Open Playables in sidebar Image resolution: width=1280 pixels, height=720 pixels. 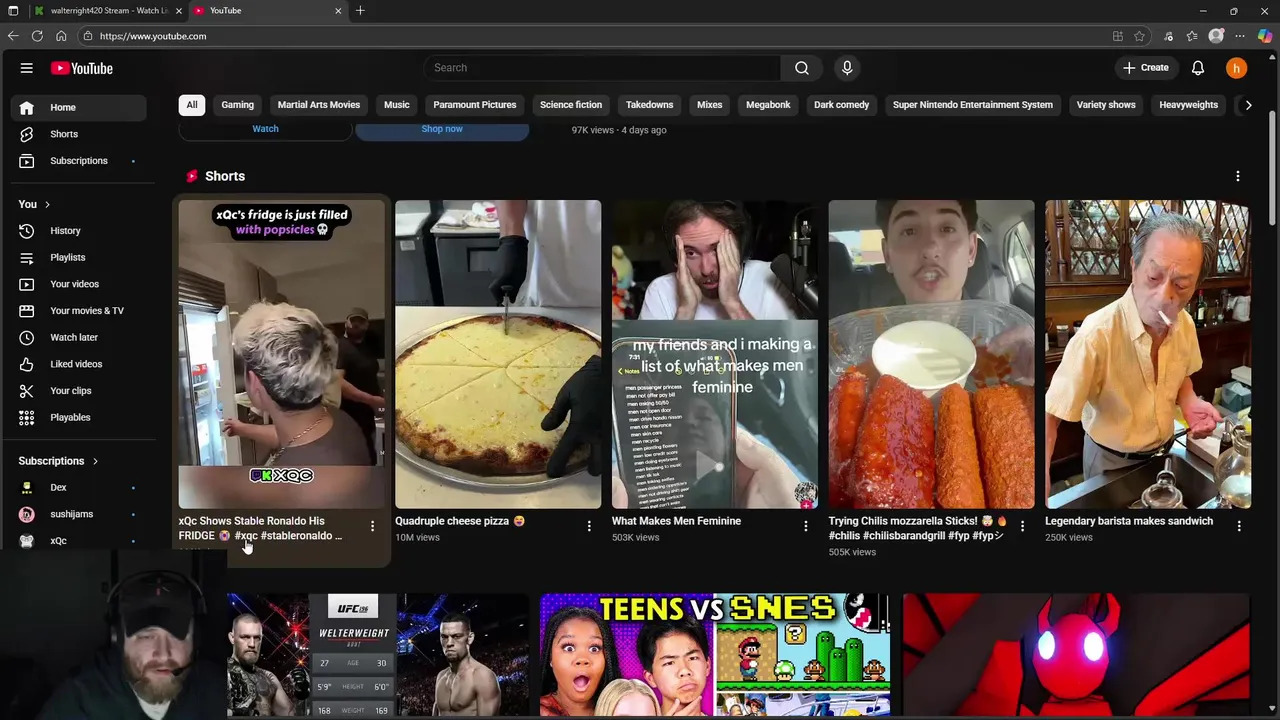tap(77, 417)
